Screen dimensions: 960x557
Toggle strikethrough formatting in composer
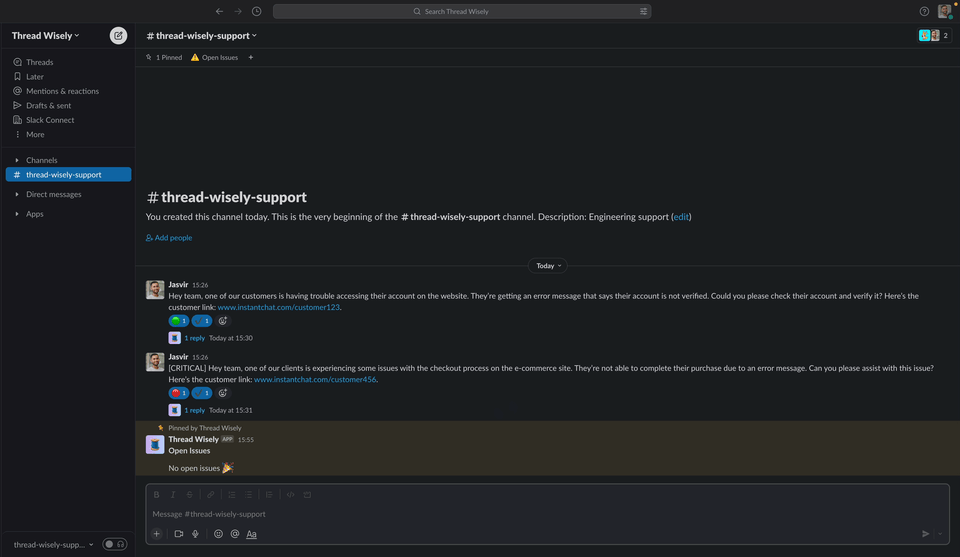coord(190,495)
